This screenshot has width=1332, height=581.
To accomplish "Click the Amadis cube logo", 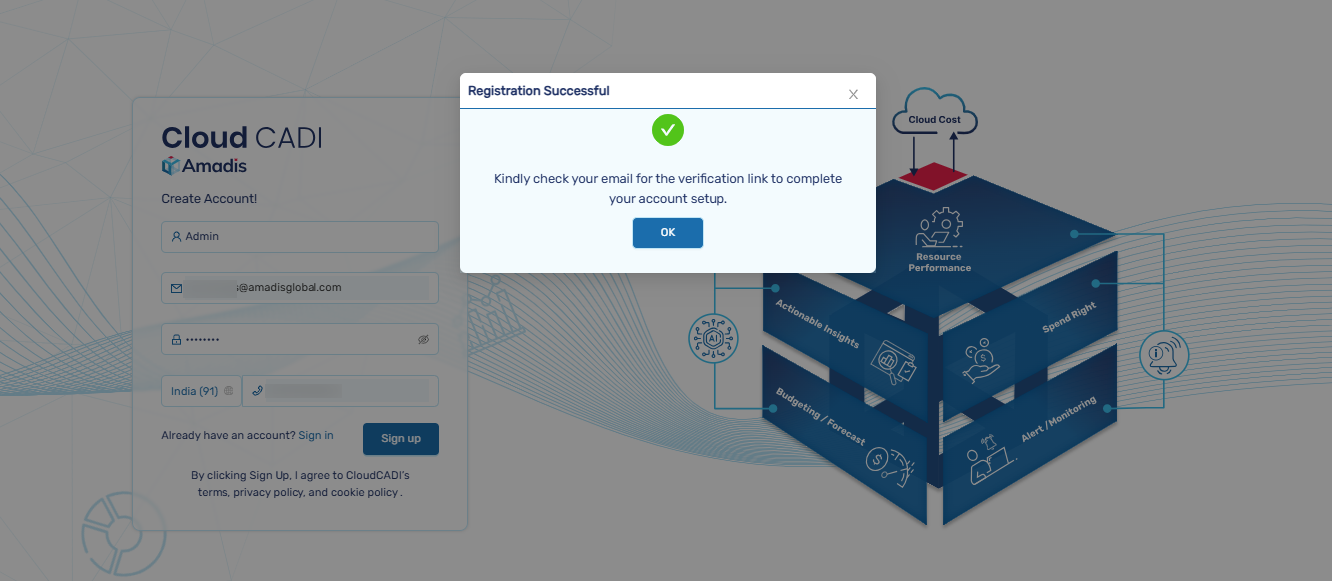I will click(170, 166).
